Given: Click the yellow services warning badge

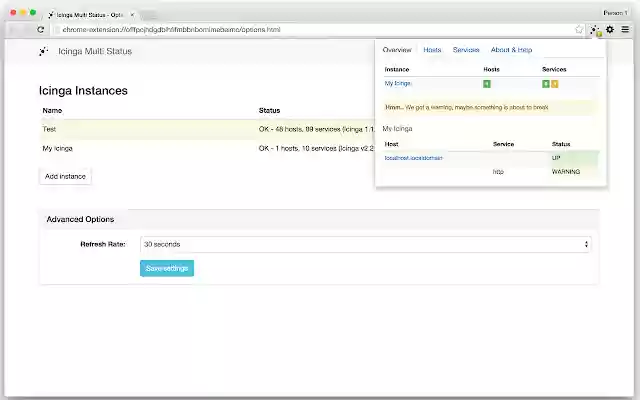Looking at the screenshot, I should [554, 84].
